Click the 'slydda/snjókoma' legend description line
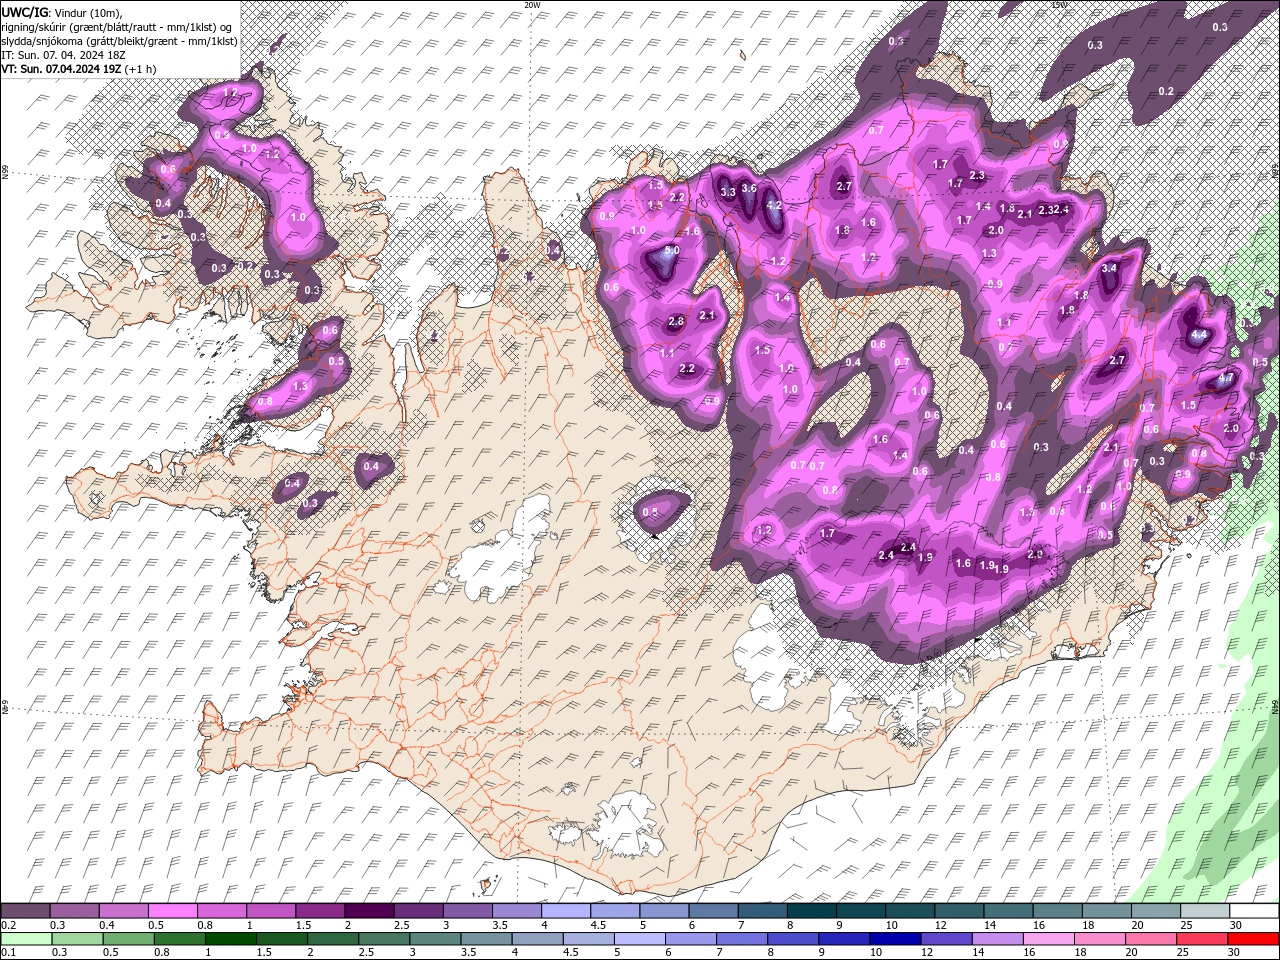 pyautogui.click(x=119, y=41)
